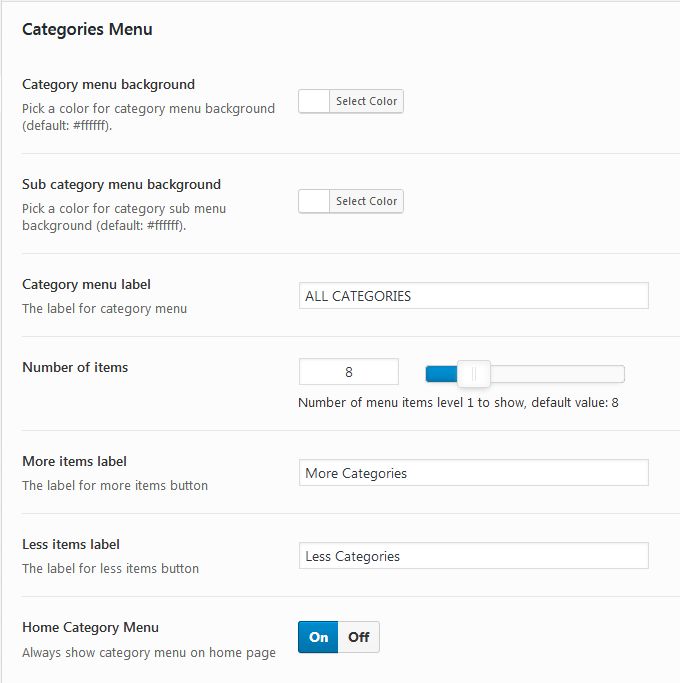680x683 pixels.
Task: Switch Home Category Menu to Off
Action: pyautogui.click(x=359, y=637)
